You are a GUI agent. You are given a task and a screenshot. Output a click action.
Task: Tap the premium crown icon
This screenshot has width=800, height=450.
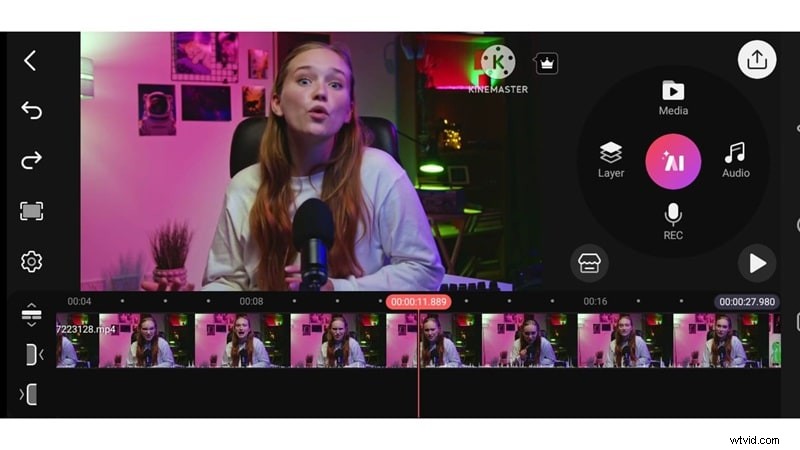546,64
